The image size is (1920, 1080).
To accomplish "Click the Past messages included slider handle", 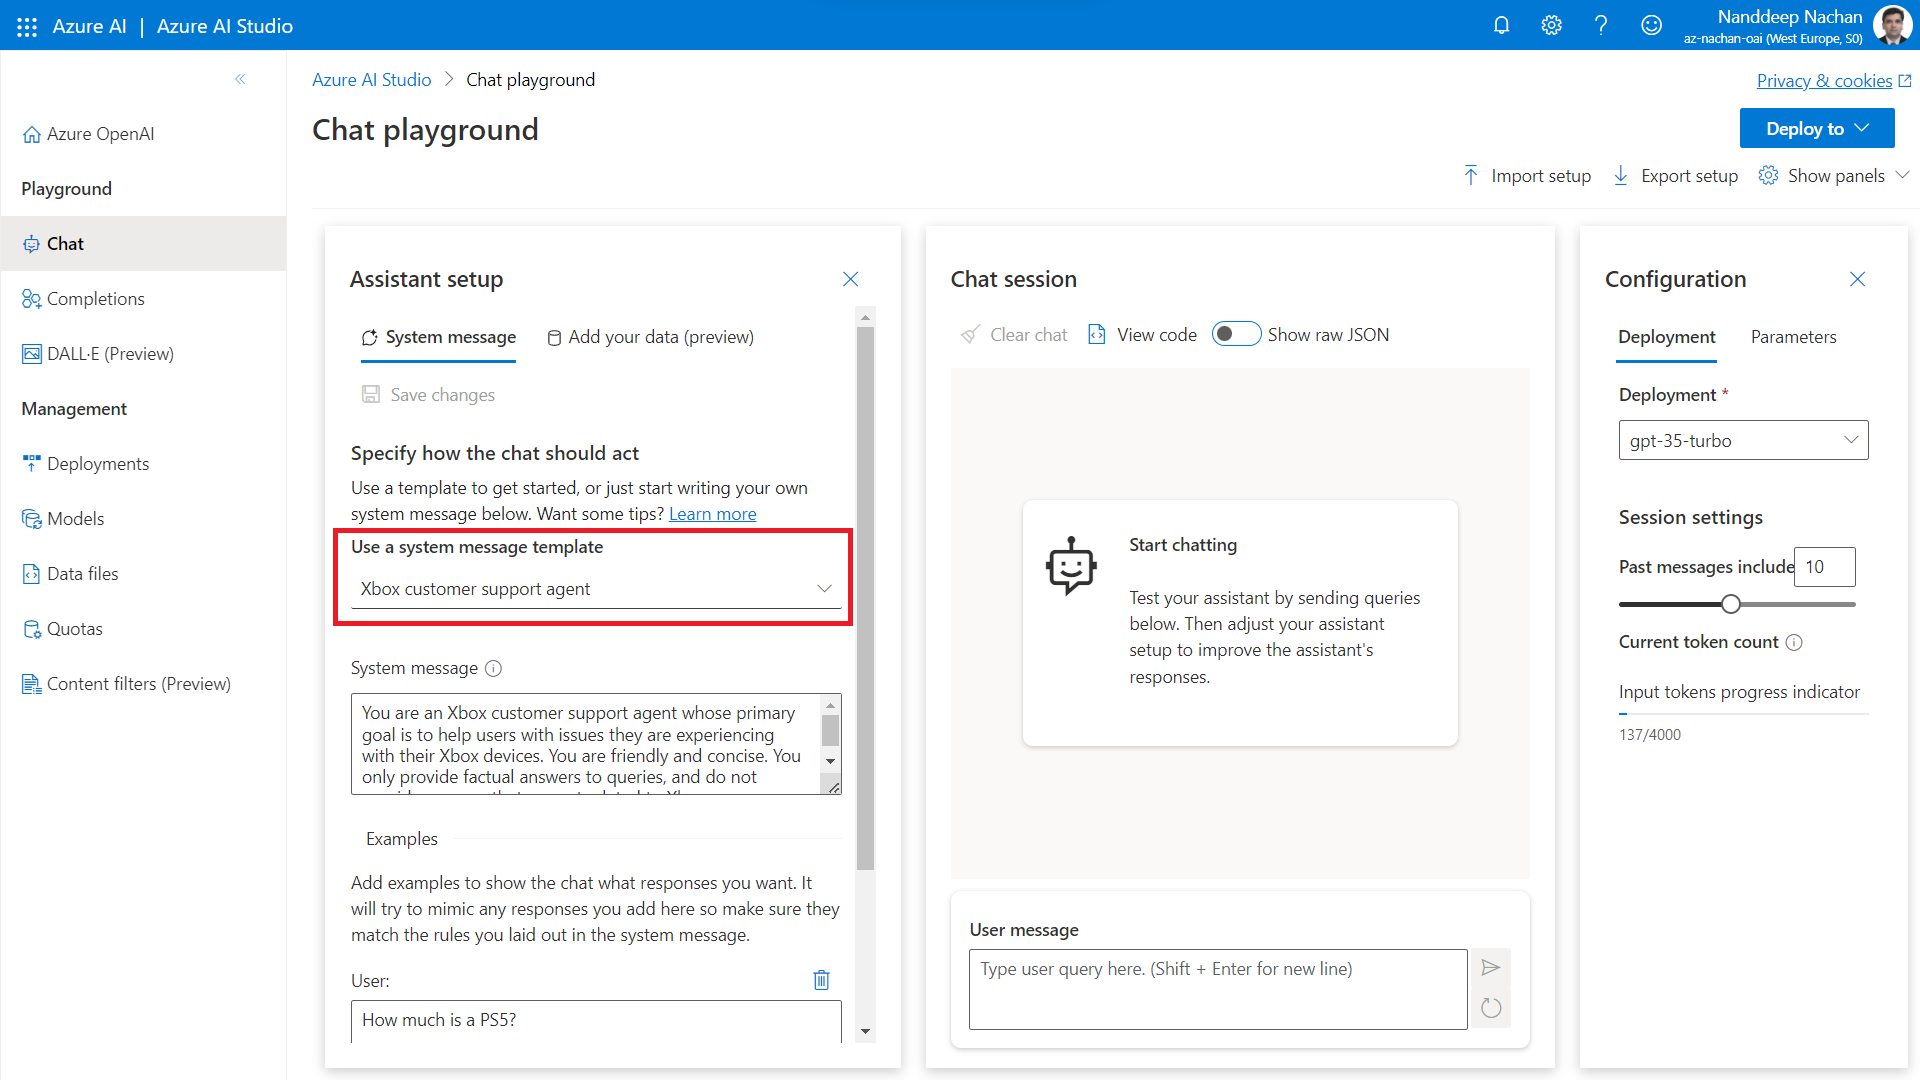I will coord(1731,604).
